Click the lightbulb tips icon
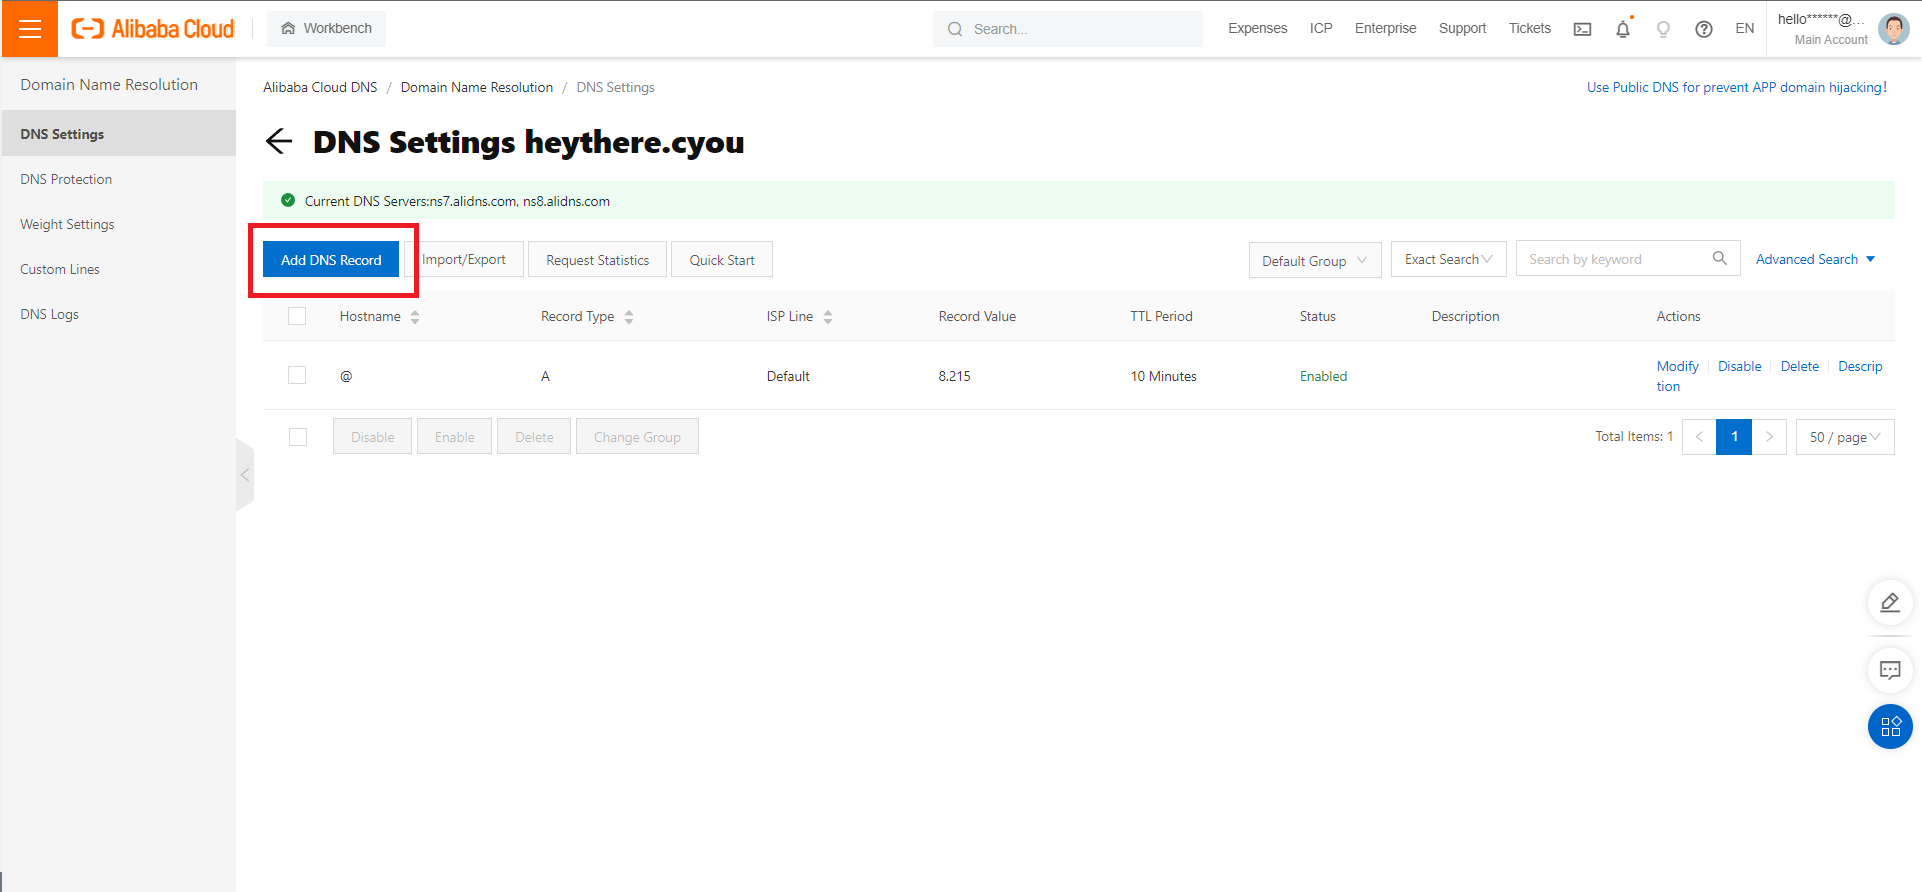The image size is (1922, 892). [x=1663, y=29]
